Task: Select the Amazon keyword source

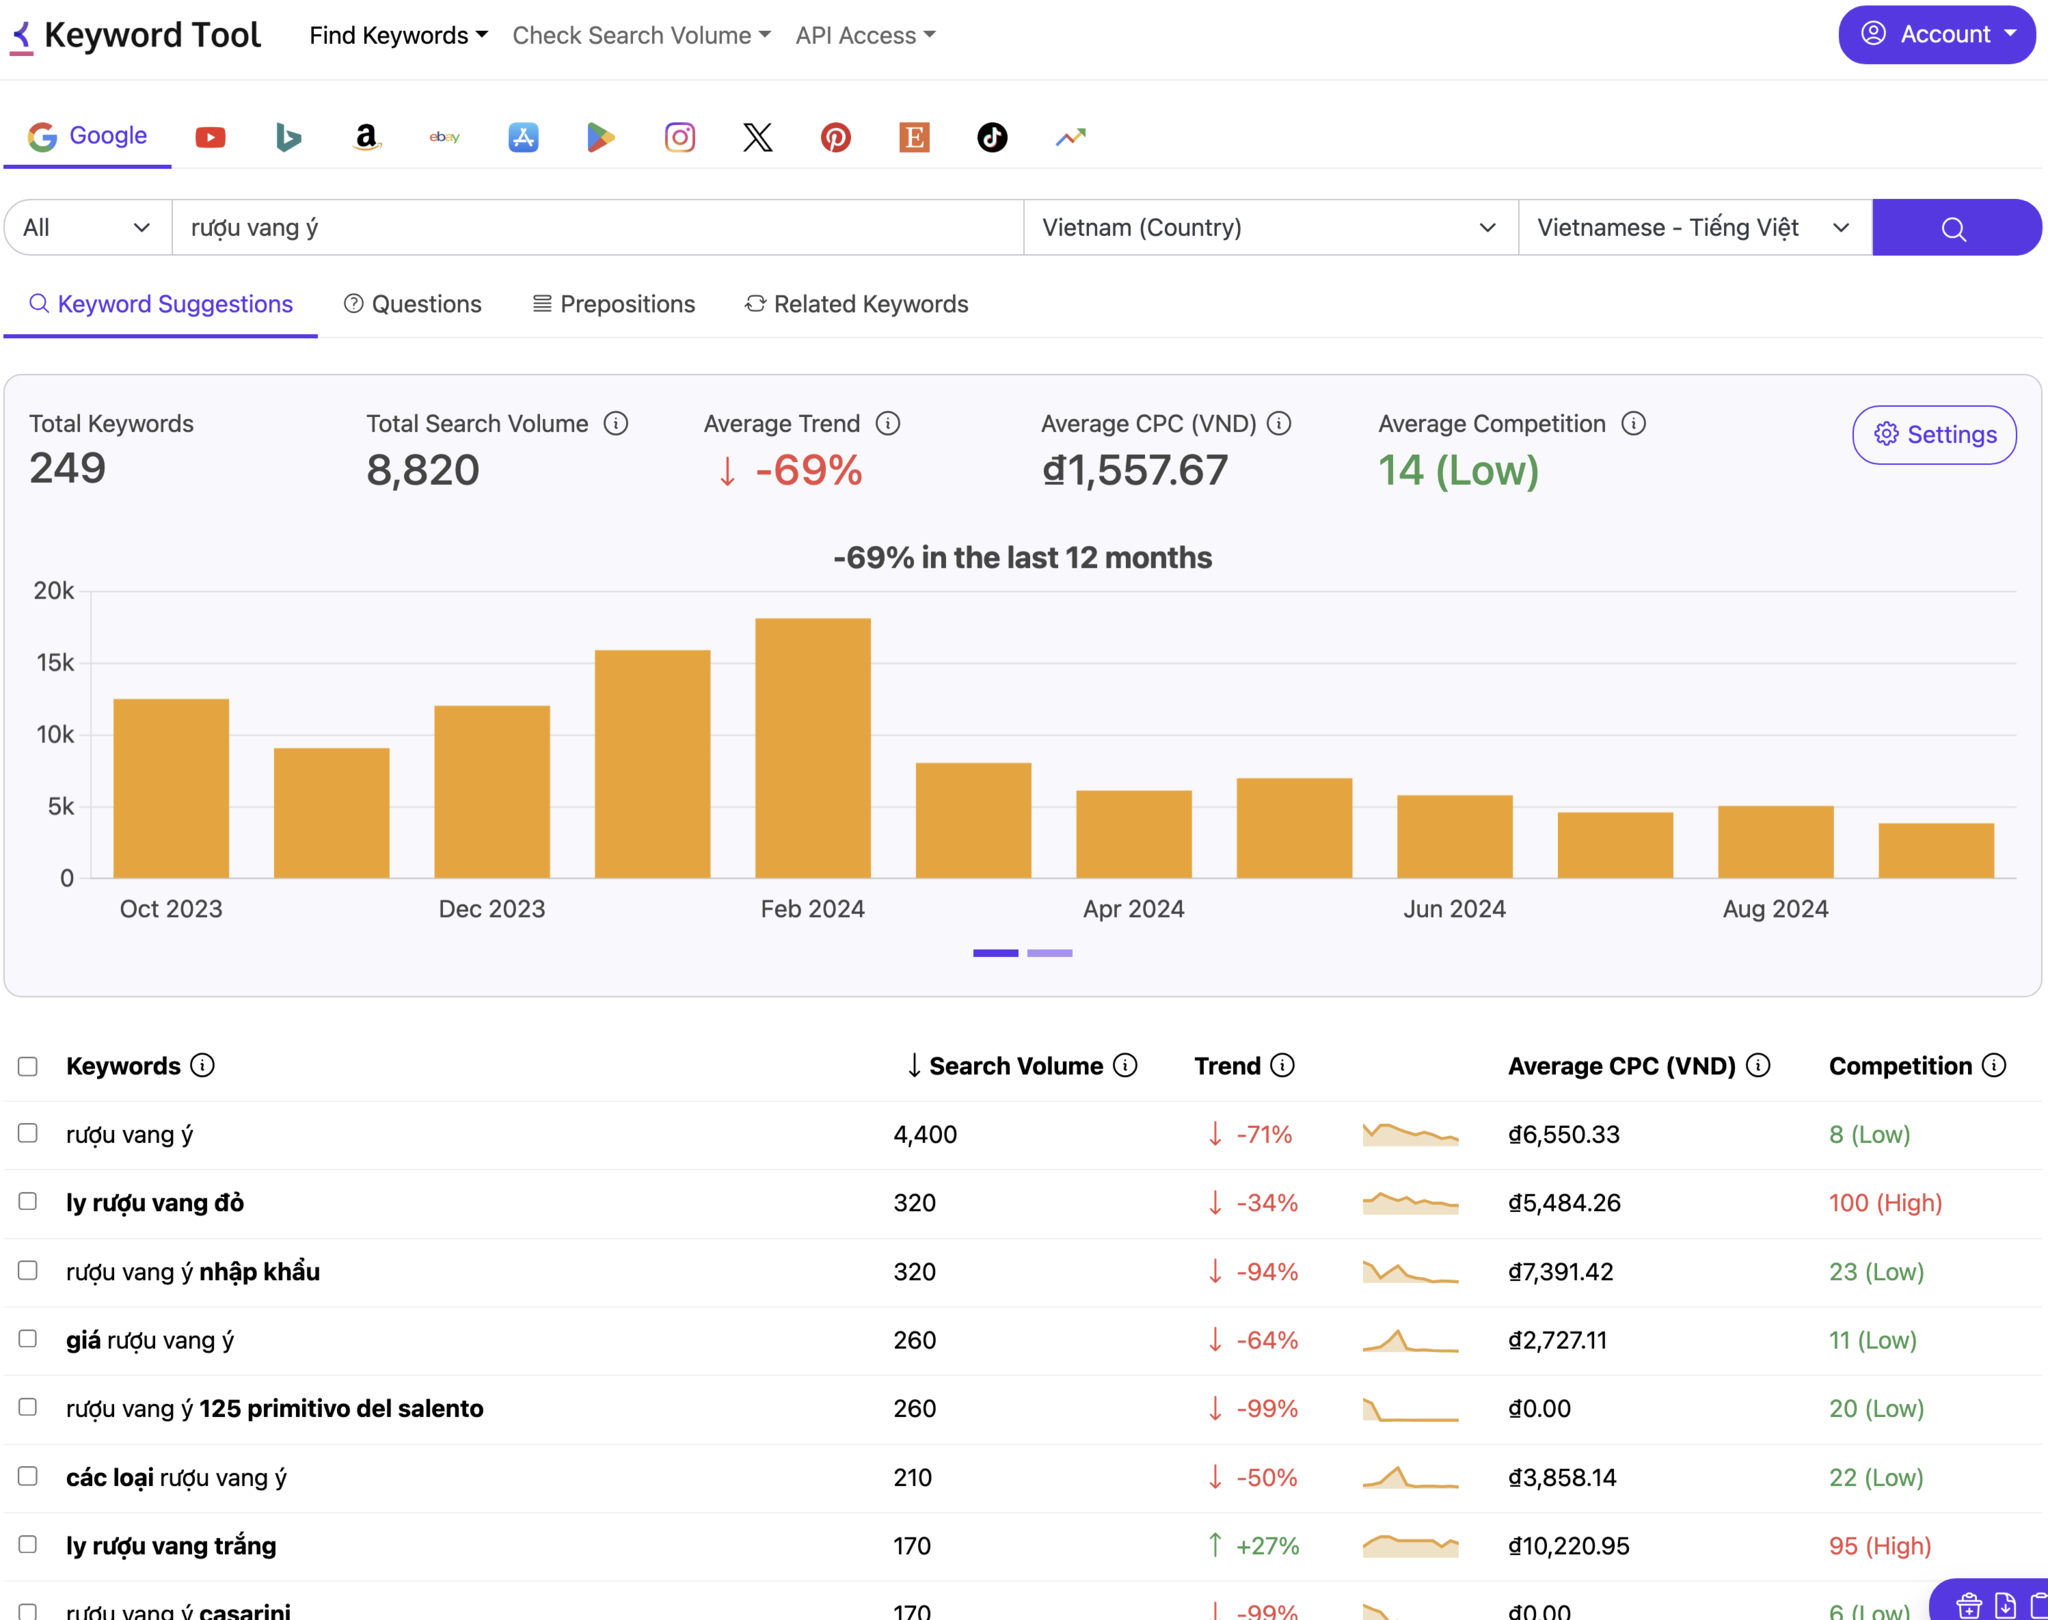Action: point(366,137)
